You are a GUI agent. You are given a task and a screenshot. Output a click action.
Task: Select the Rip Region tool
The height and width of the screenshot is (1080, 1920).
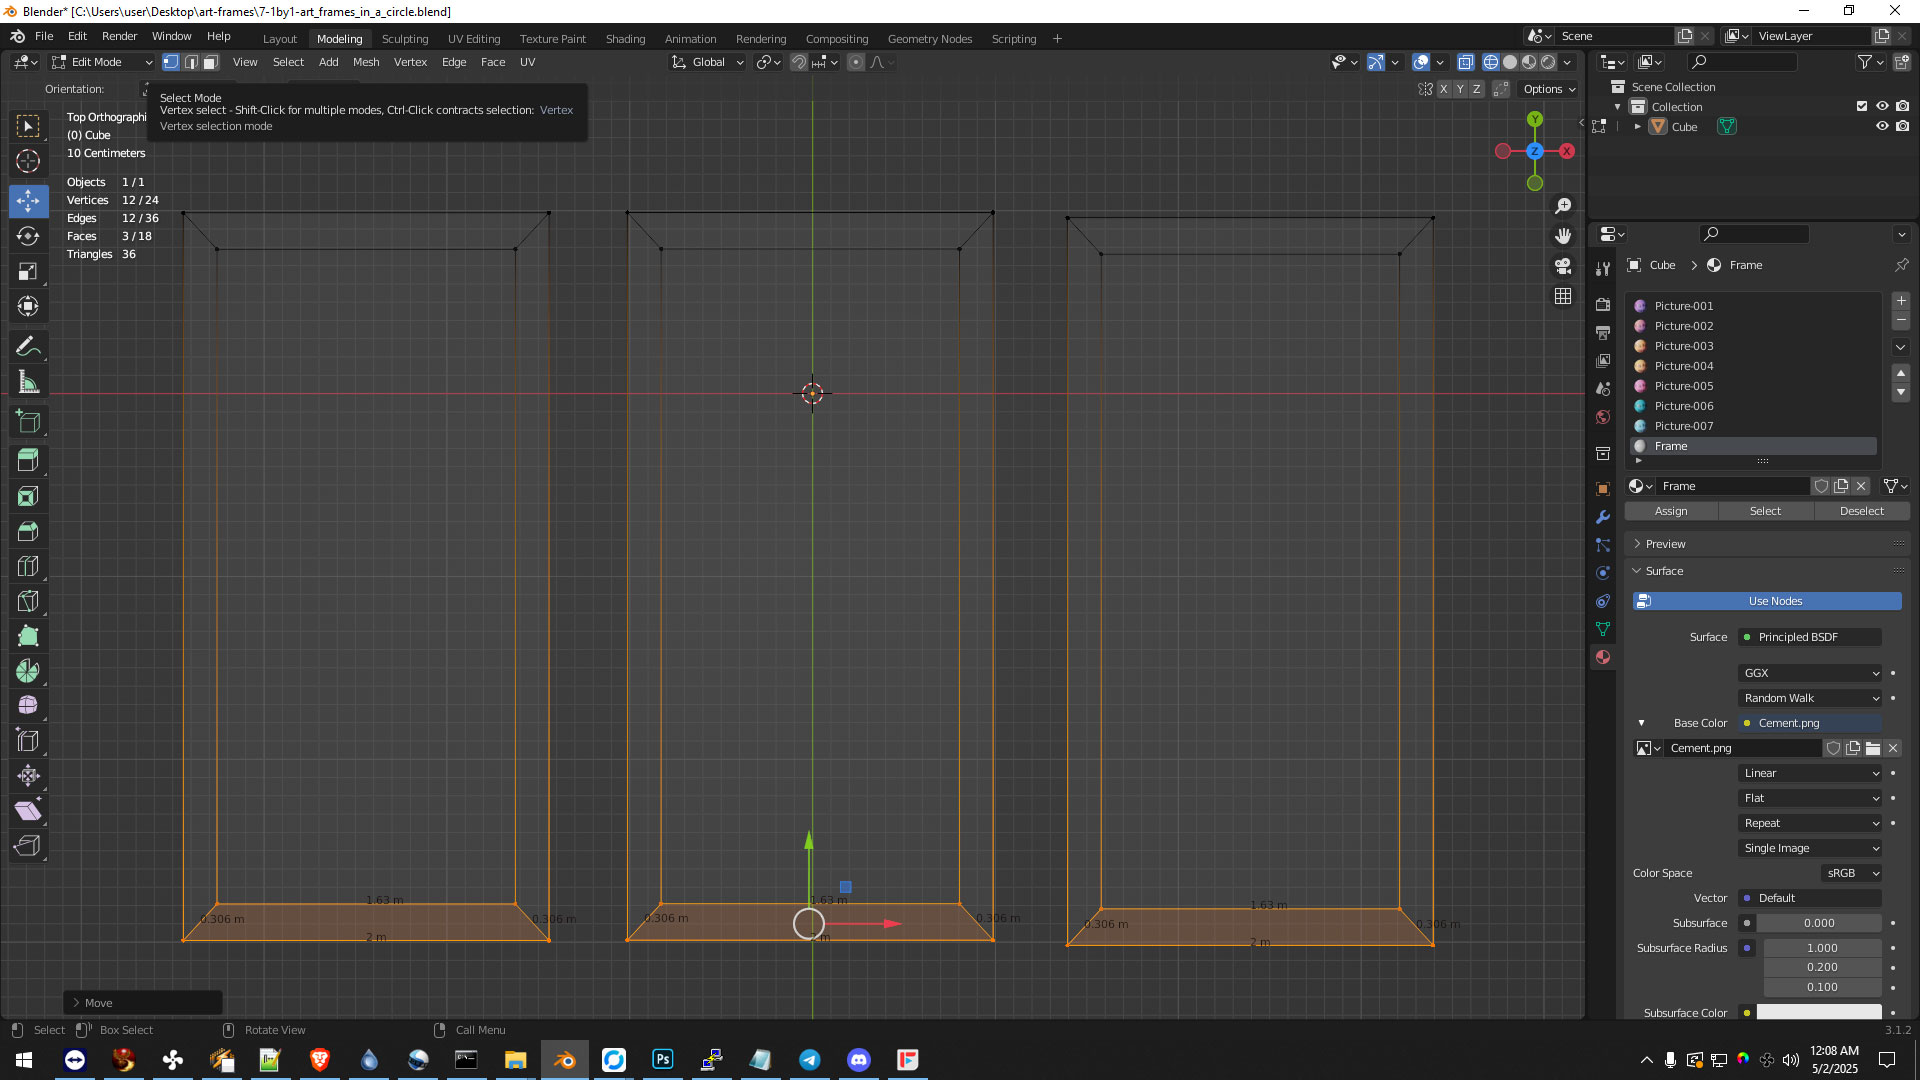coord(28,846)
